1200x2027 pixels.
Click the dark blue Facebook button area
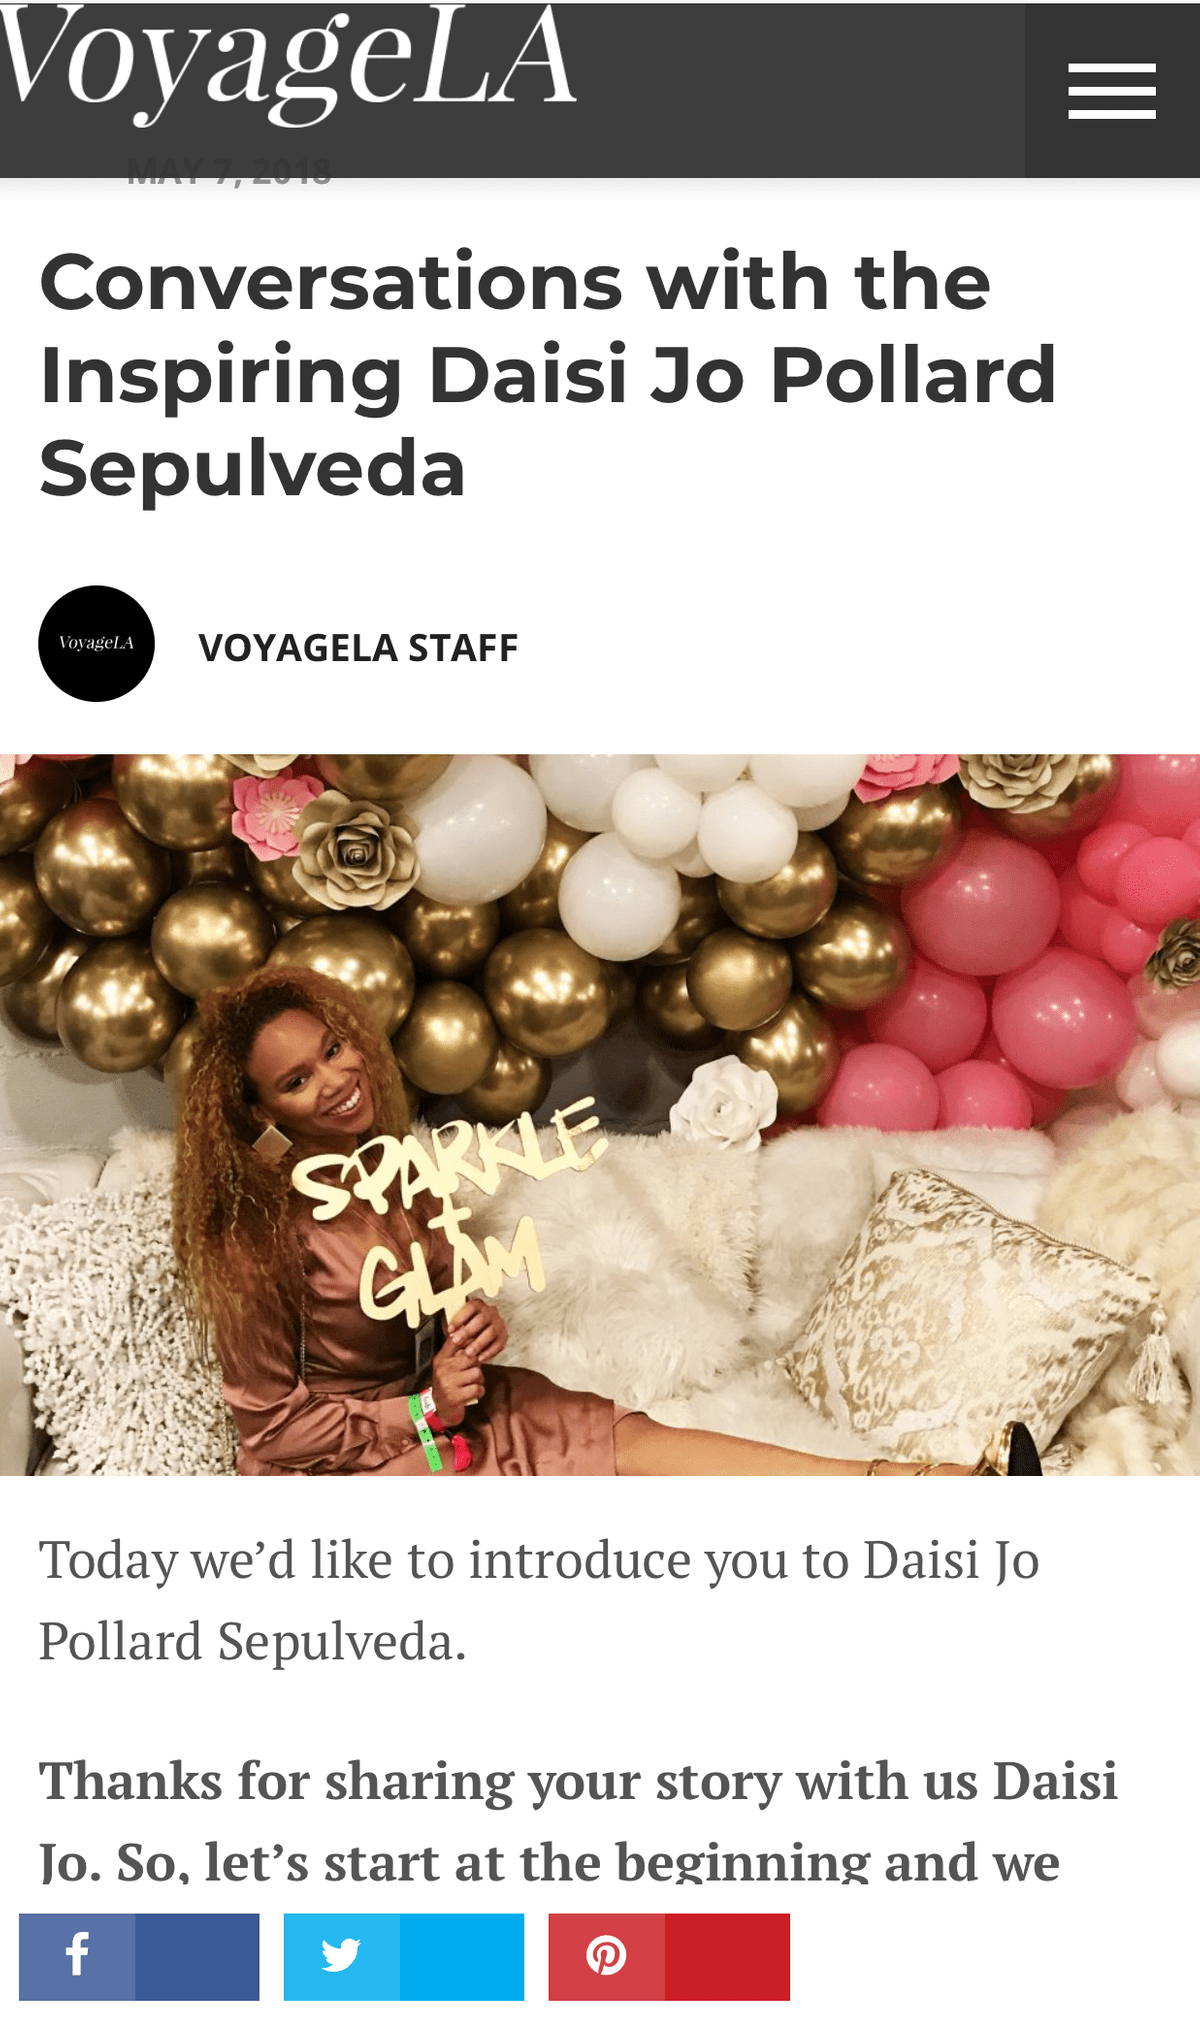click(197, 1956)
